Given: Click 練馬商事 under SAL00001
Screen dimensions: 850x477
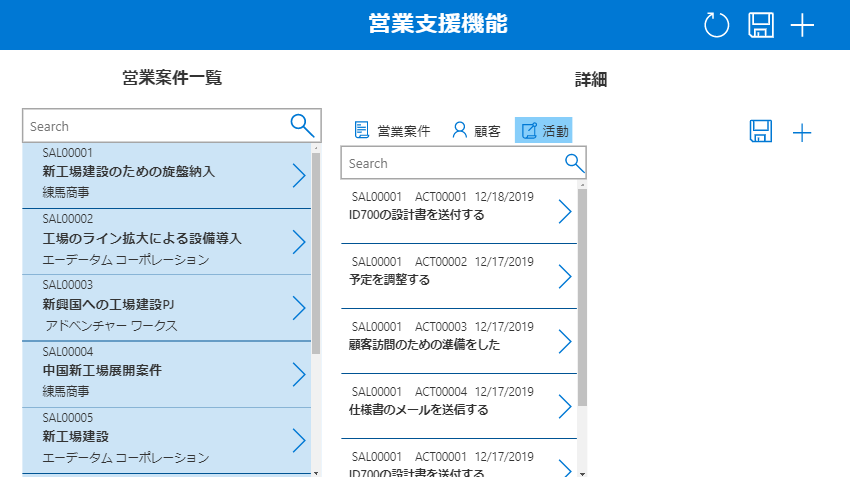Looking at the screenshot, I should 66,192.
